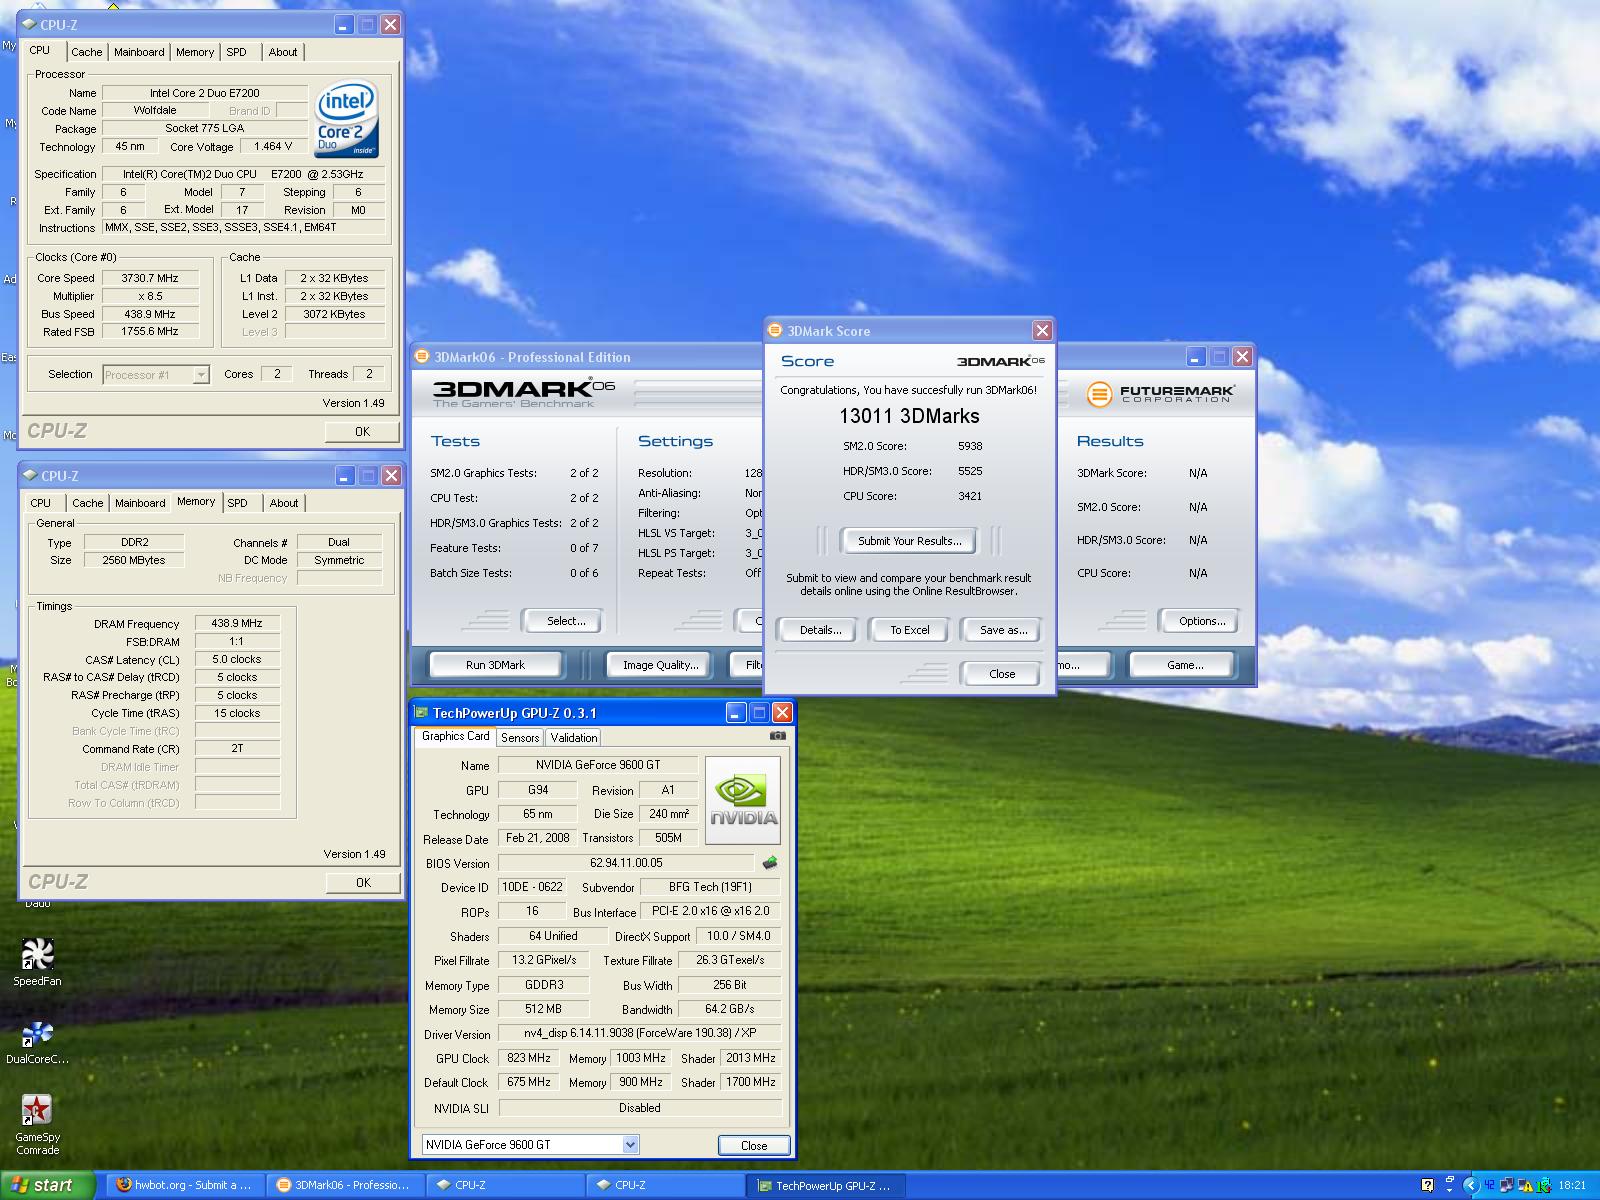Click Save as in the score dialog

coord(1003,630)
